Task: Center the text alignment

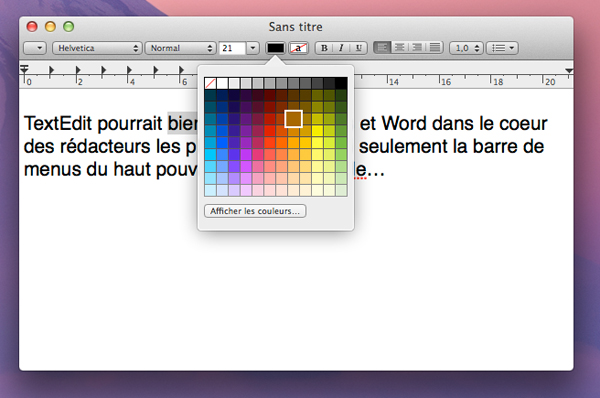Action: coord(399,47)
